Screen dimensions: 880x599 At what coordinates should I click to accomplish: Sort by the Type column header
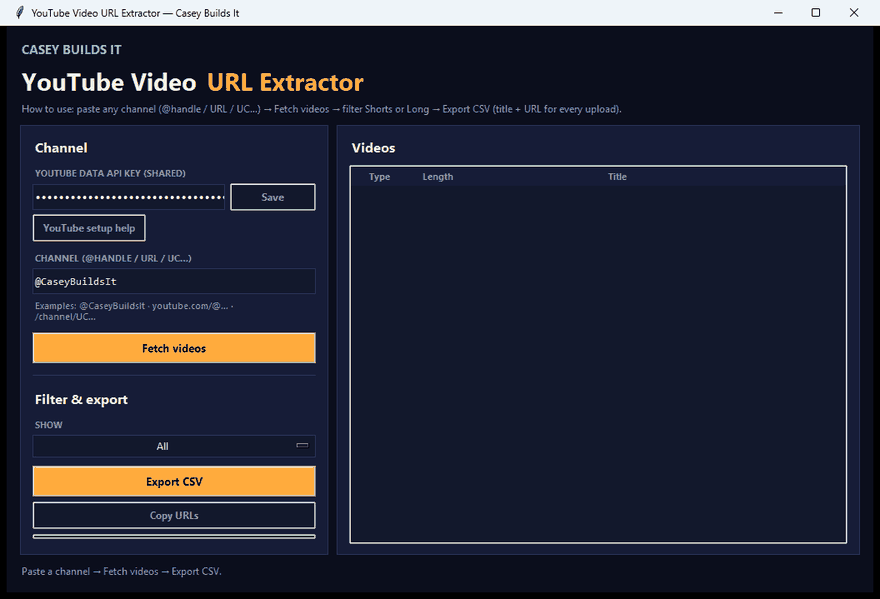(379, 177)
